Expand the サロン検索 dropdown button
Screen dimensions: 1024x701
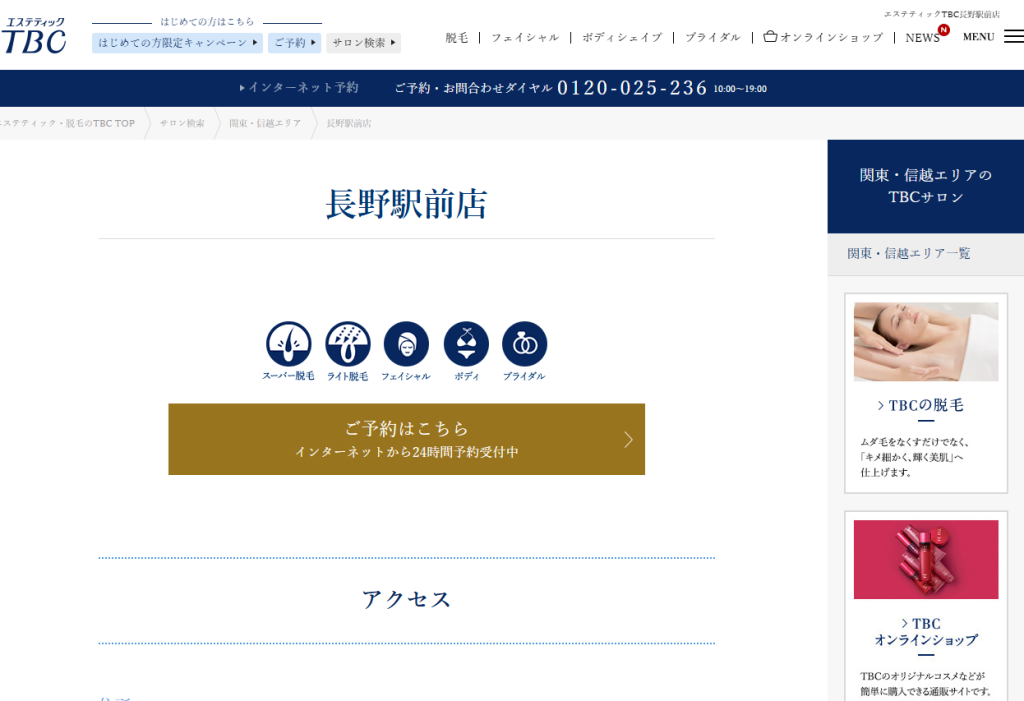(x=363, y=43)
